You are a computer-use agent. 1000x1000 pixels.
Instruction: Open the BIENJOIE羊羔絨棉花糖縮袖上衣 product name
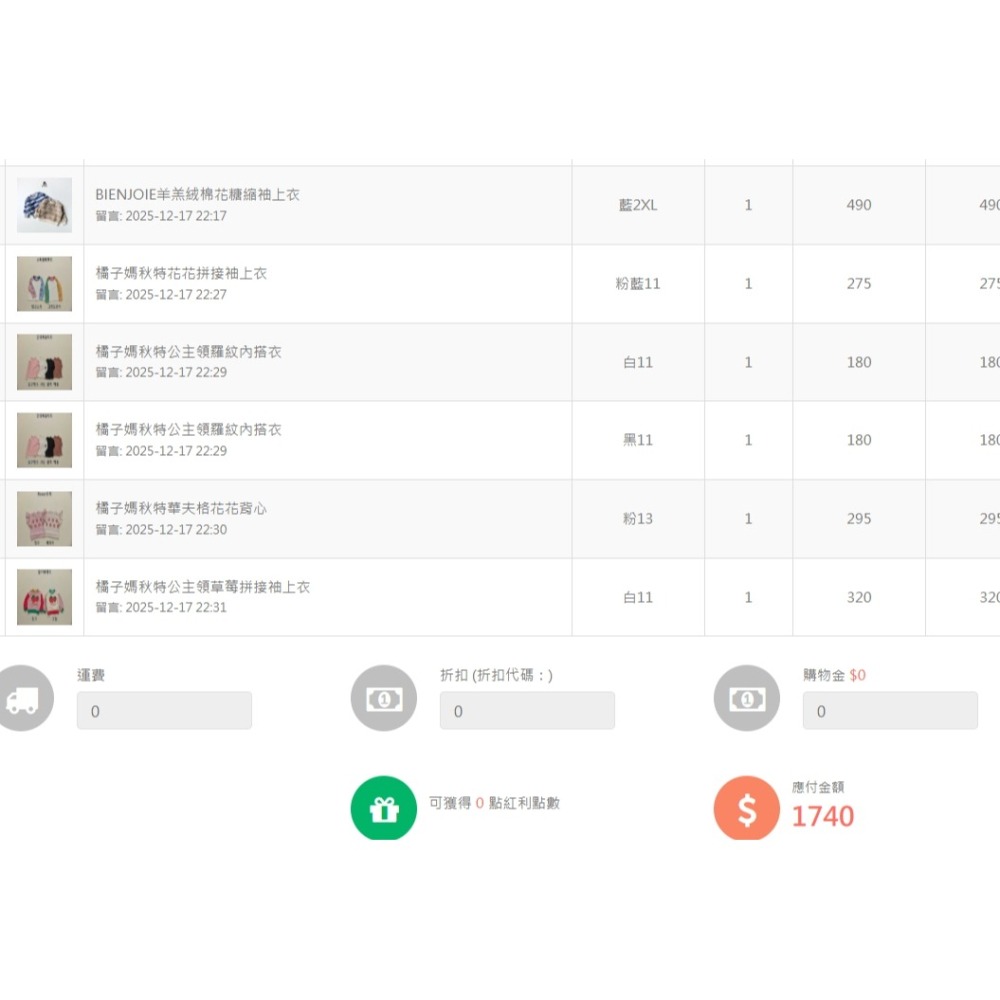197,195
